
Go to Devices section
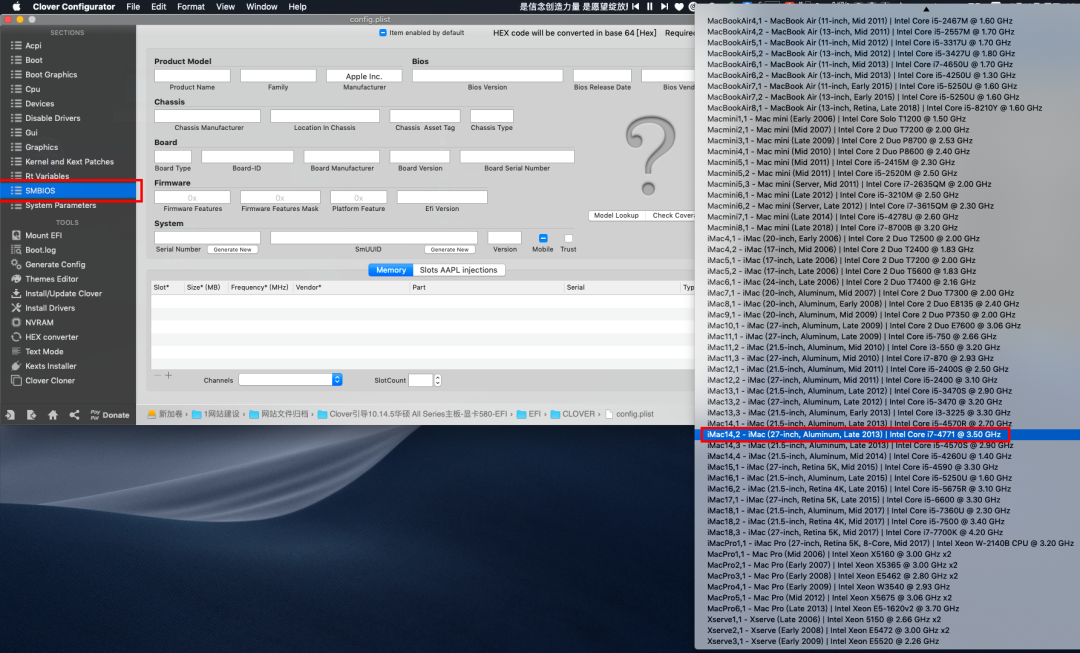click(39, 103)
